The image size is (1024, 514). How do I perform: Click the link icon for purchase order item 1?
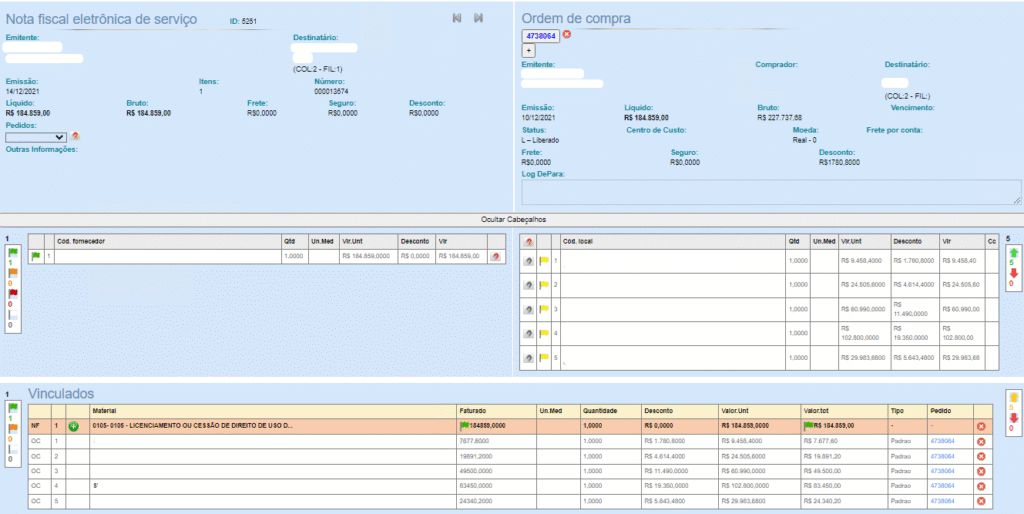[529, 261]
